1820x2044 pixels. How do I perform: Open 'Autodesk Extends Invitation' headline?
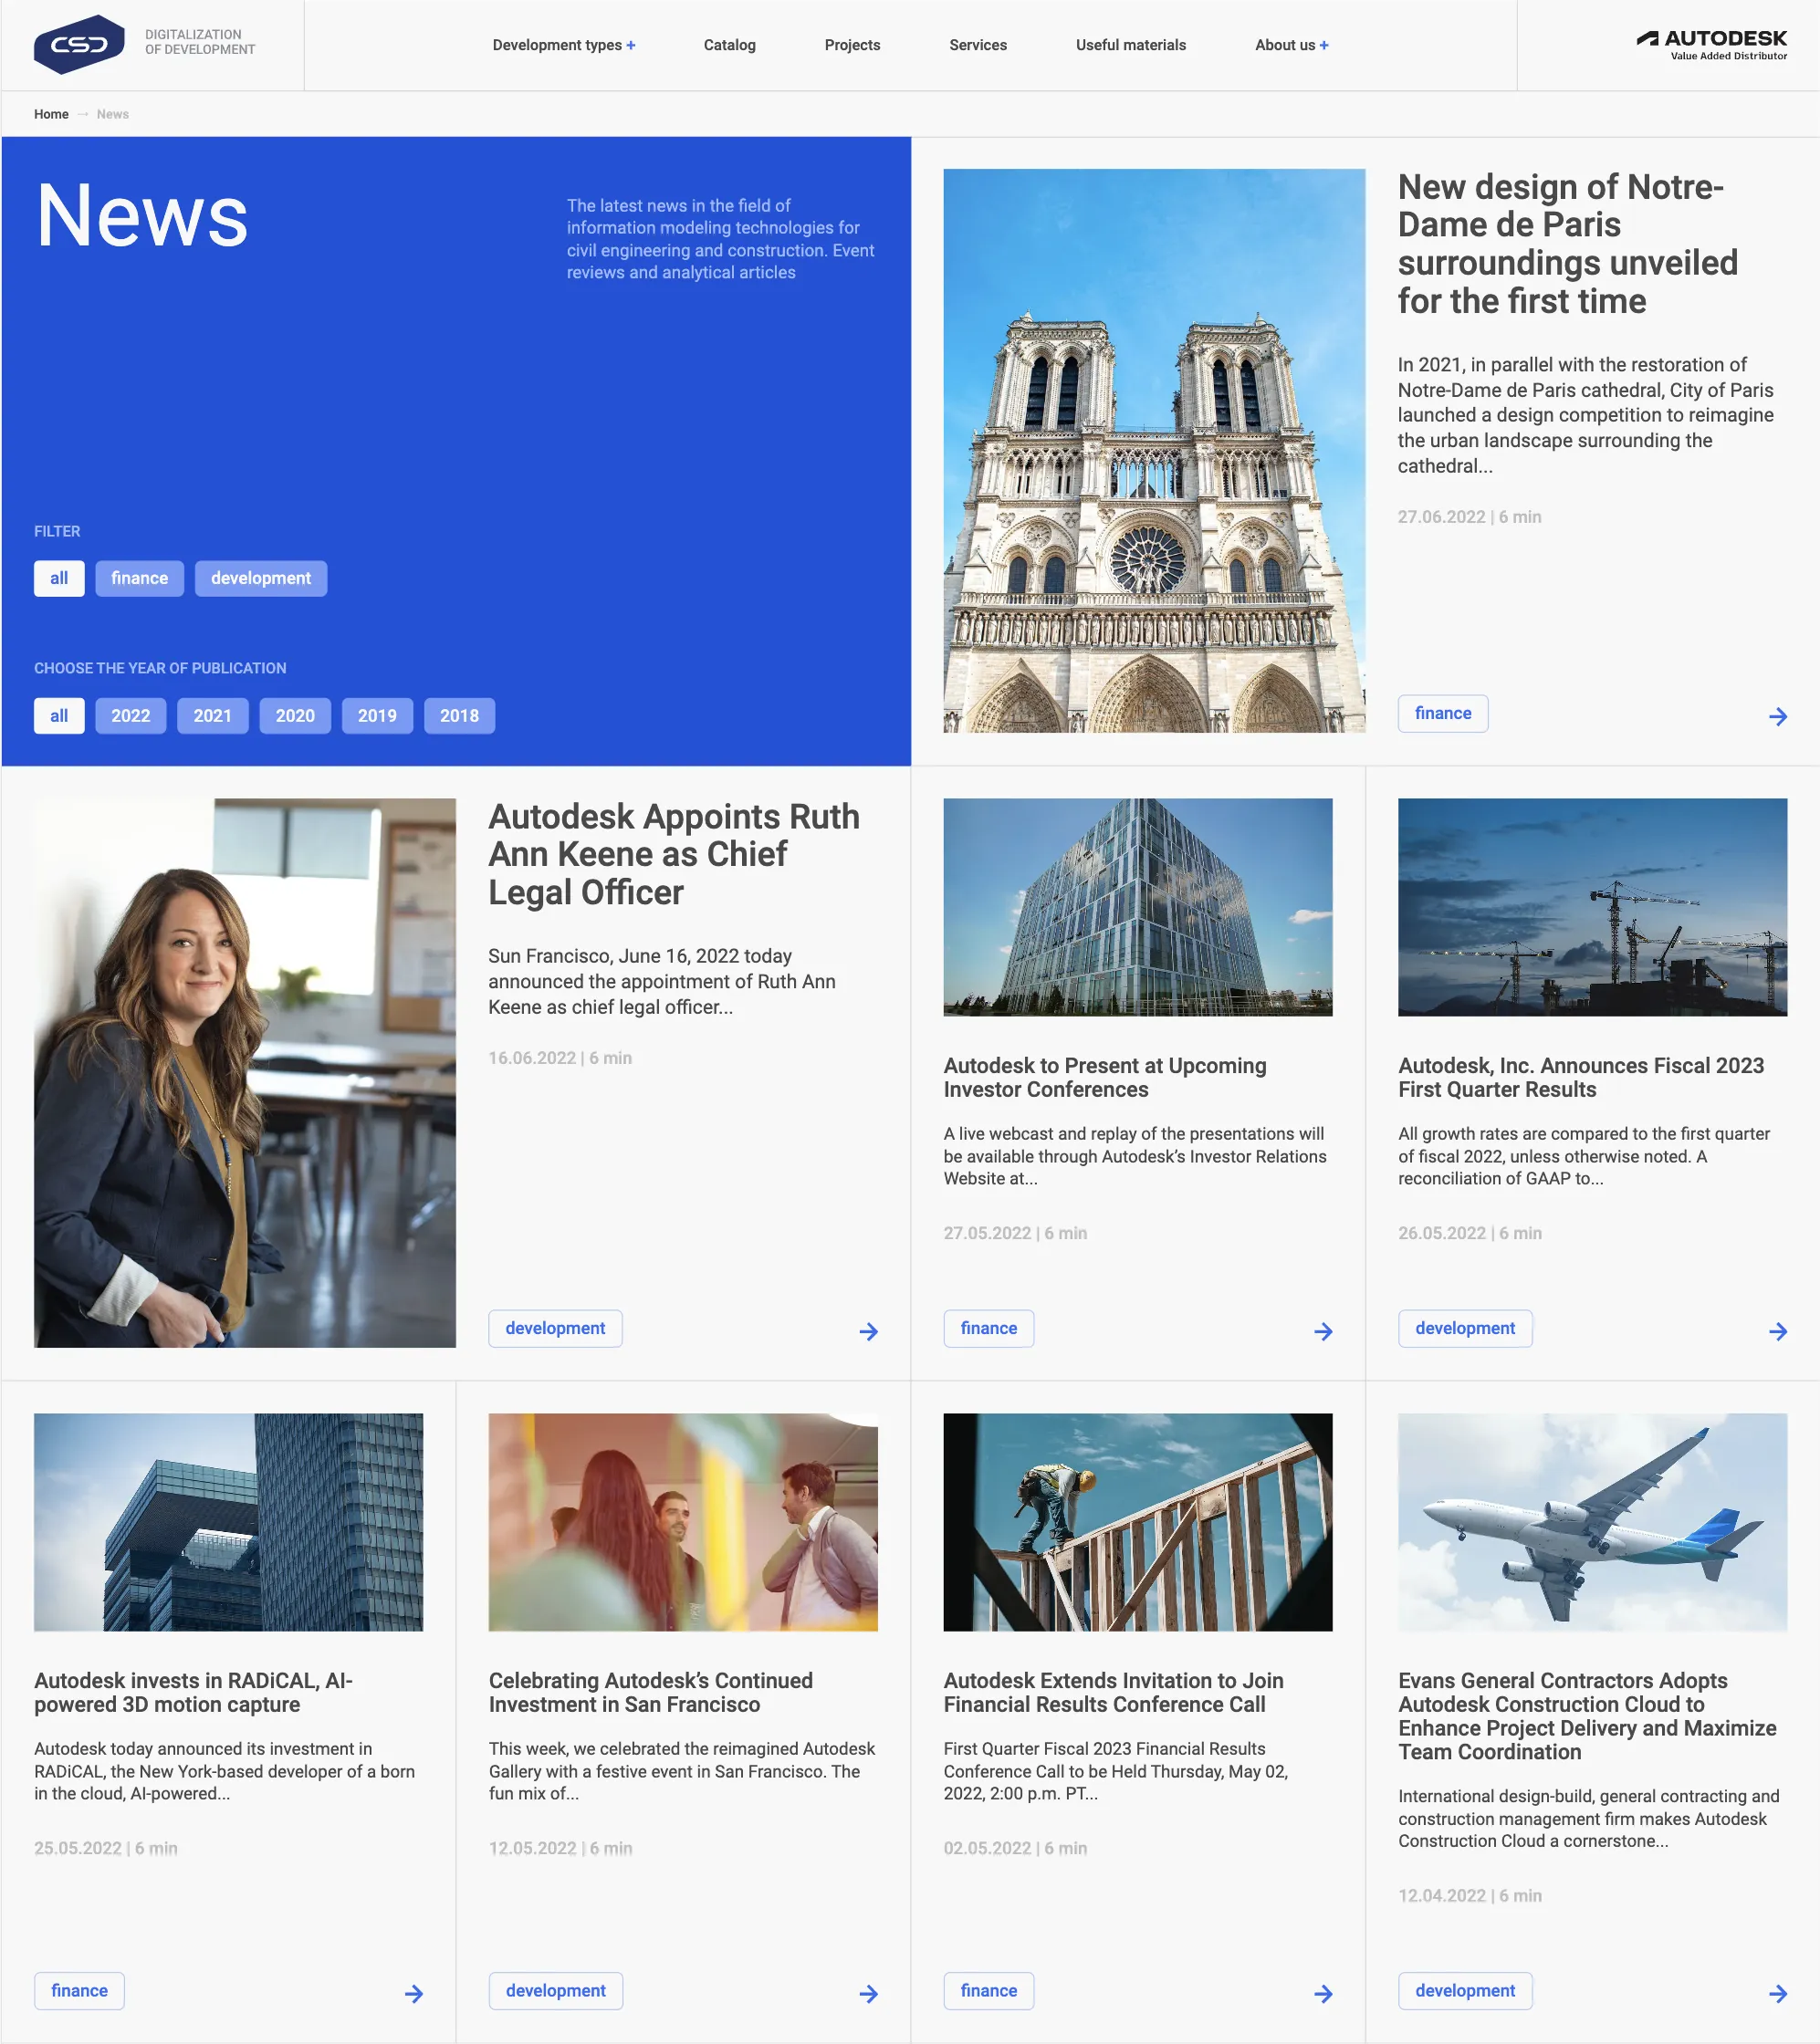(x=1113, y=1693)
